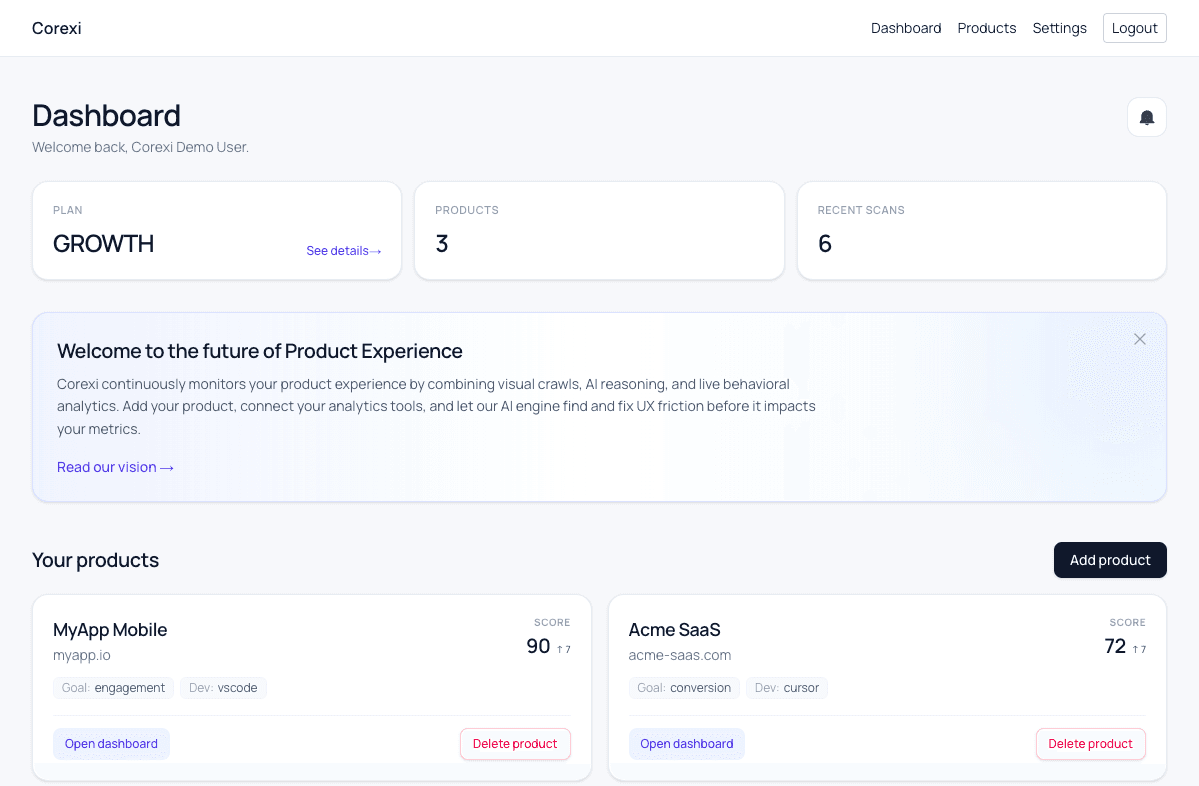
Task: Click the Add product button
Action: (x=1110, y=560)
